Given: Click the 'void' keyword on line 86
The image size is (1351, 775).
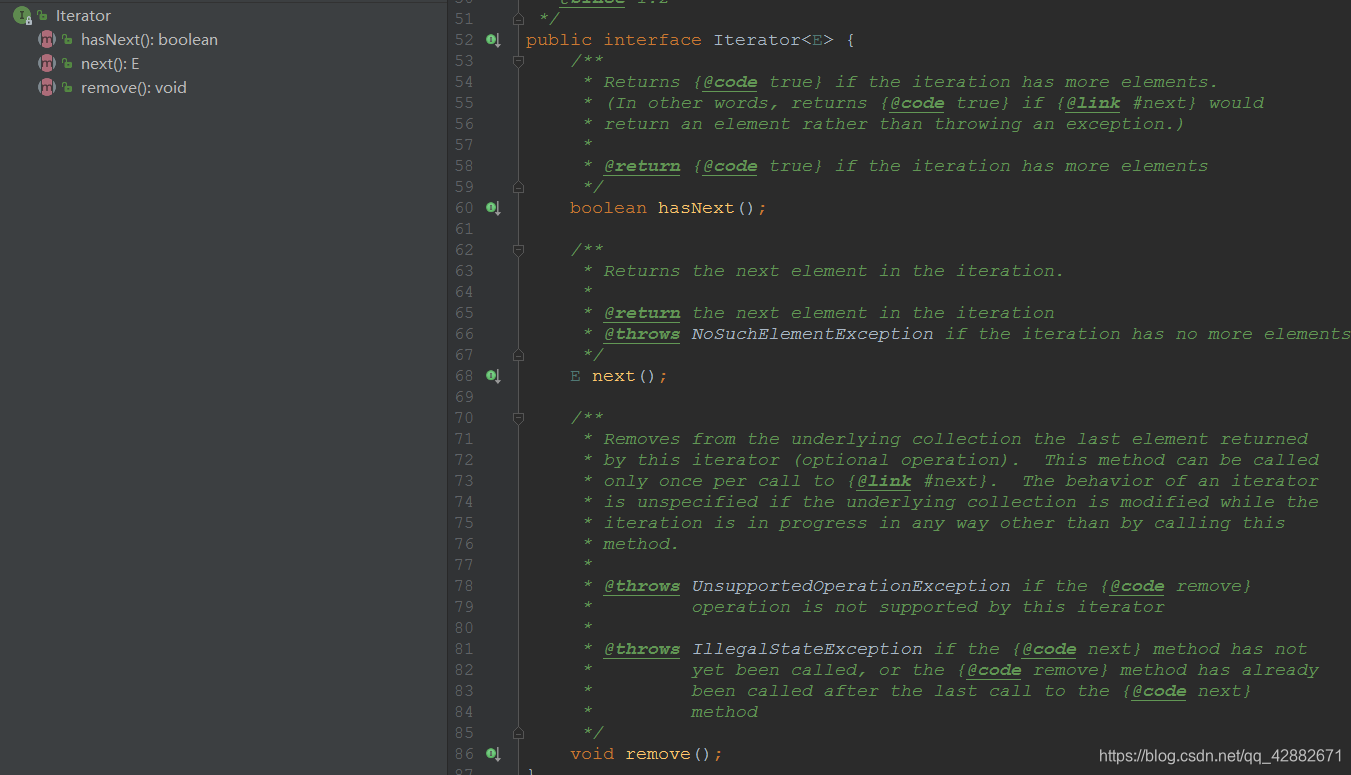Looking at the screenshot, I should [x=592, y=754].
